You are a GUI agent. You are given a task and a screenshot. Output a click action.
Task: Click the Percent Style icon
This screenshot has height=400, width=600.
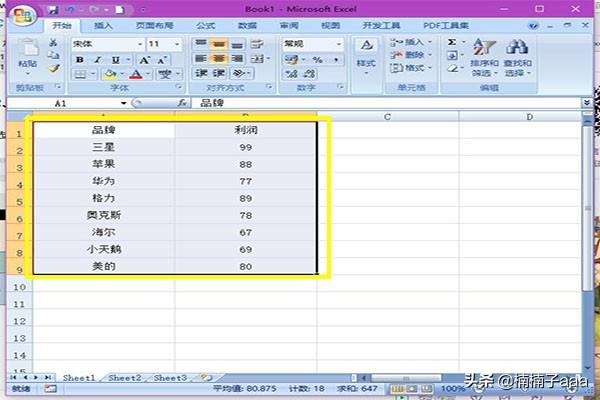pos(317,59)
